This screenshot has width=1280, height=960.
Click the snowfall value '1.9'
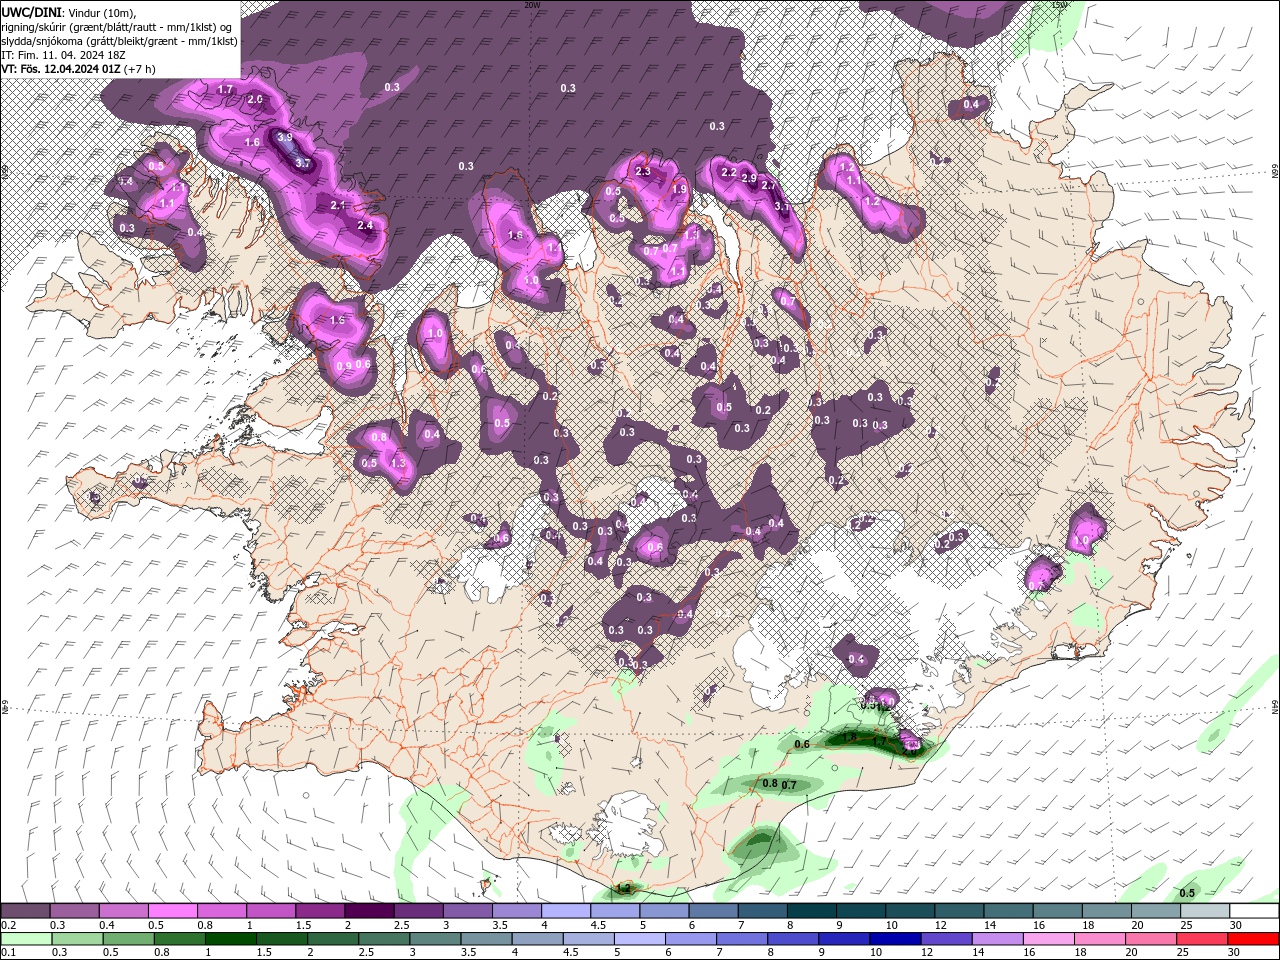[680, 190]
